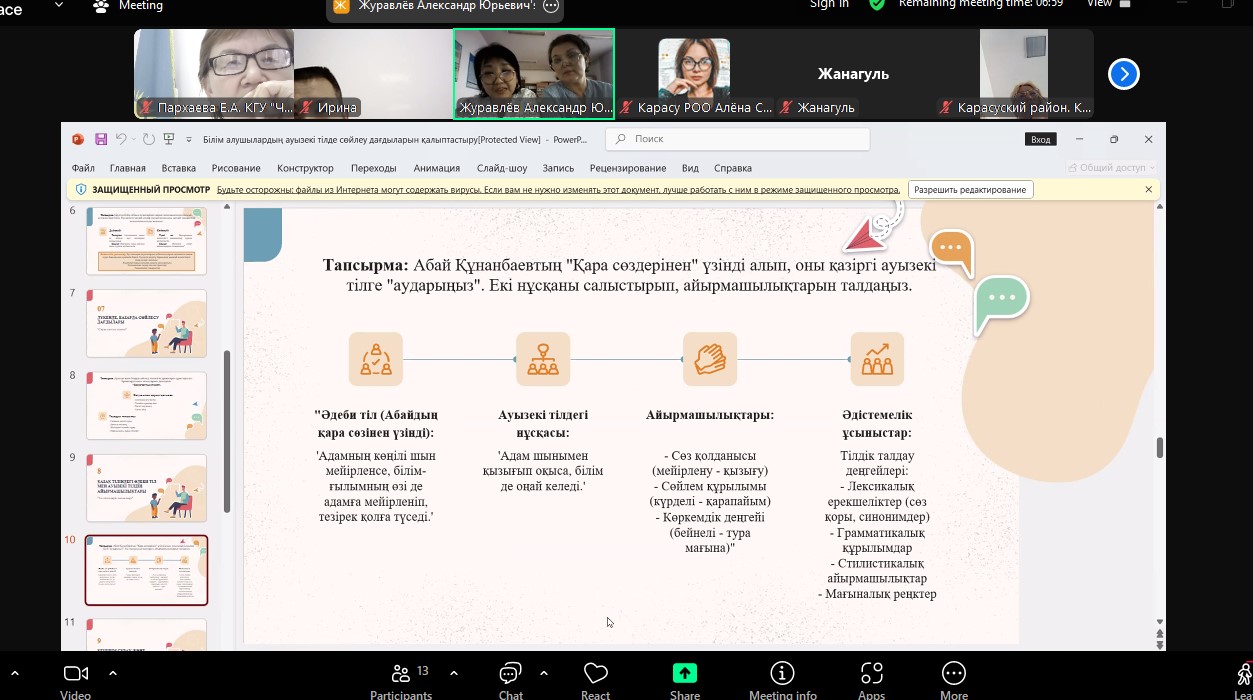Click the Meeting info icon
Screen dimensions: 1253x700
(782, 673)
